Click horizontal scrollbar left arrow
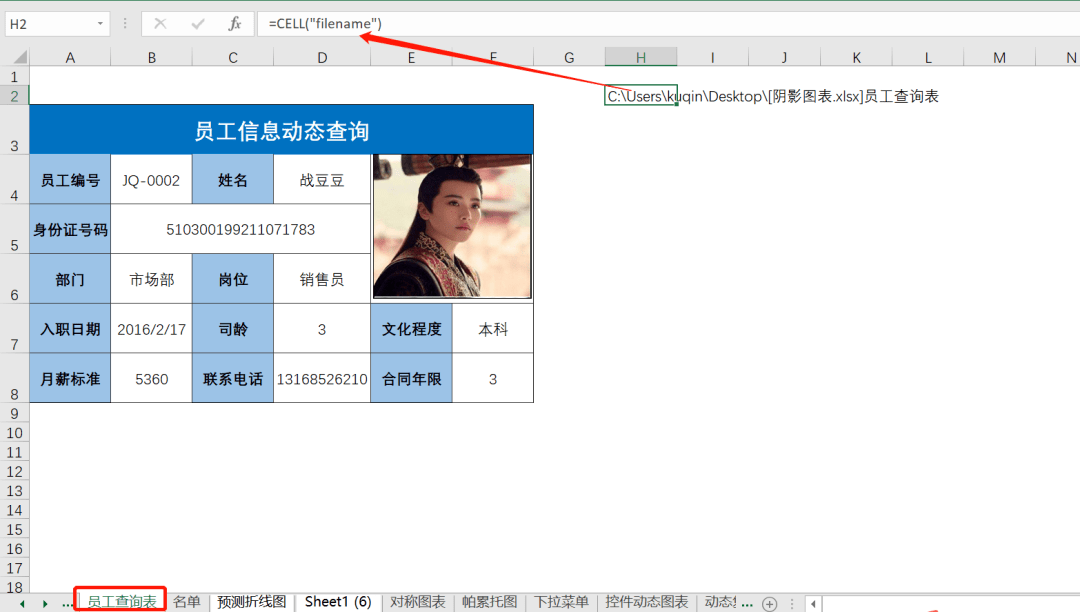 813,604
